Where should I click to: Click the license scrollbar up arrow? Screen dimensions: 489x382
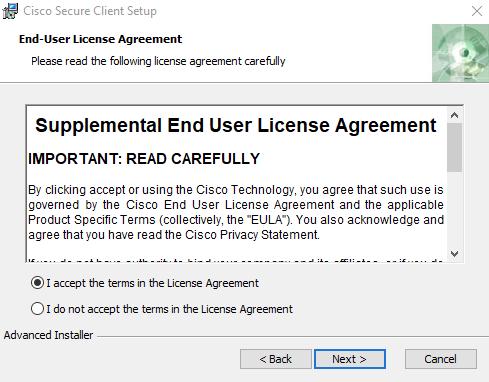coord(454,116)
